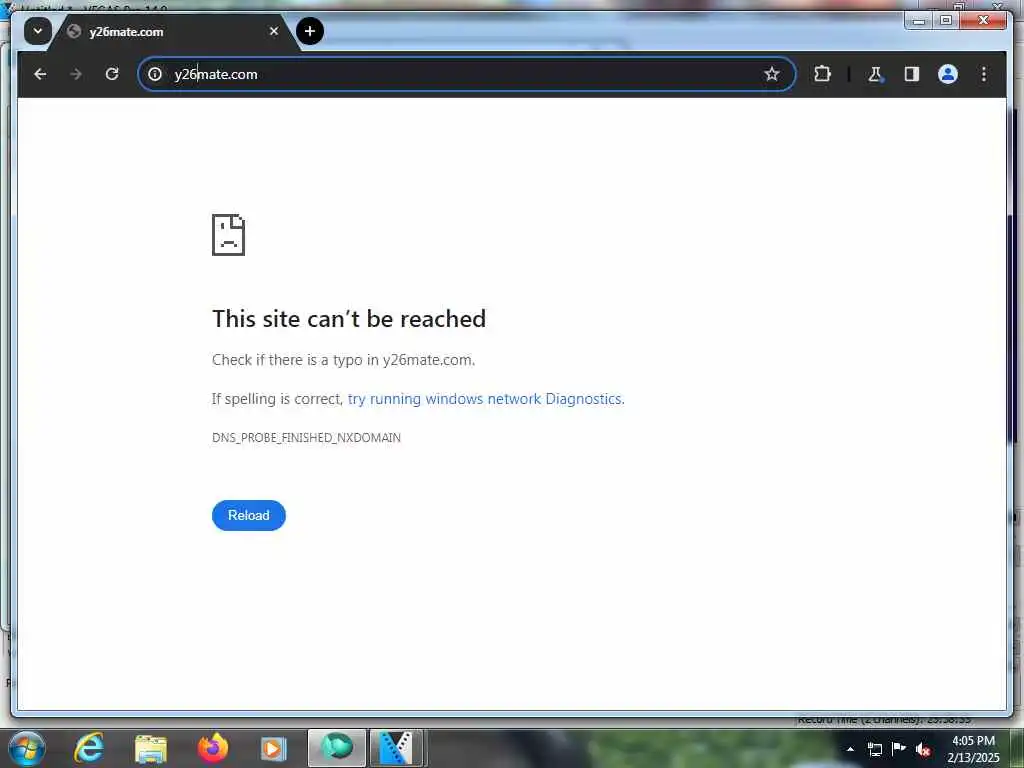The height and width of the screenshot is (768, 1024).
Task: Open the Windows Start button
Action: [x=27, y=748]
